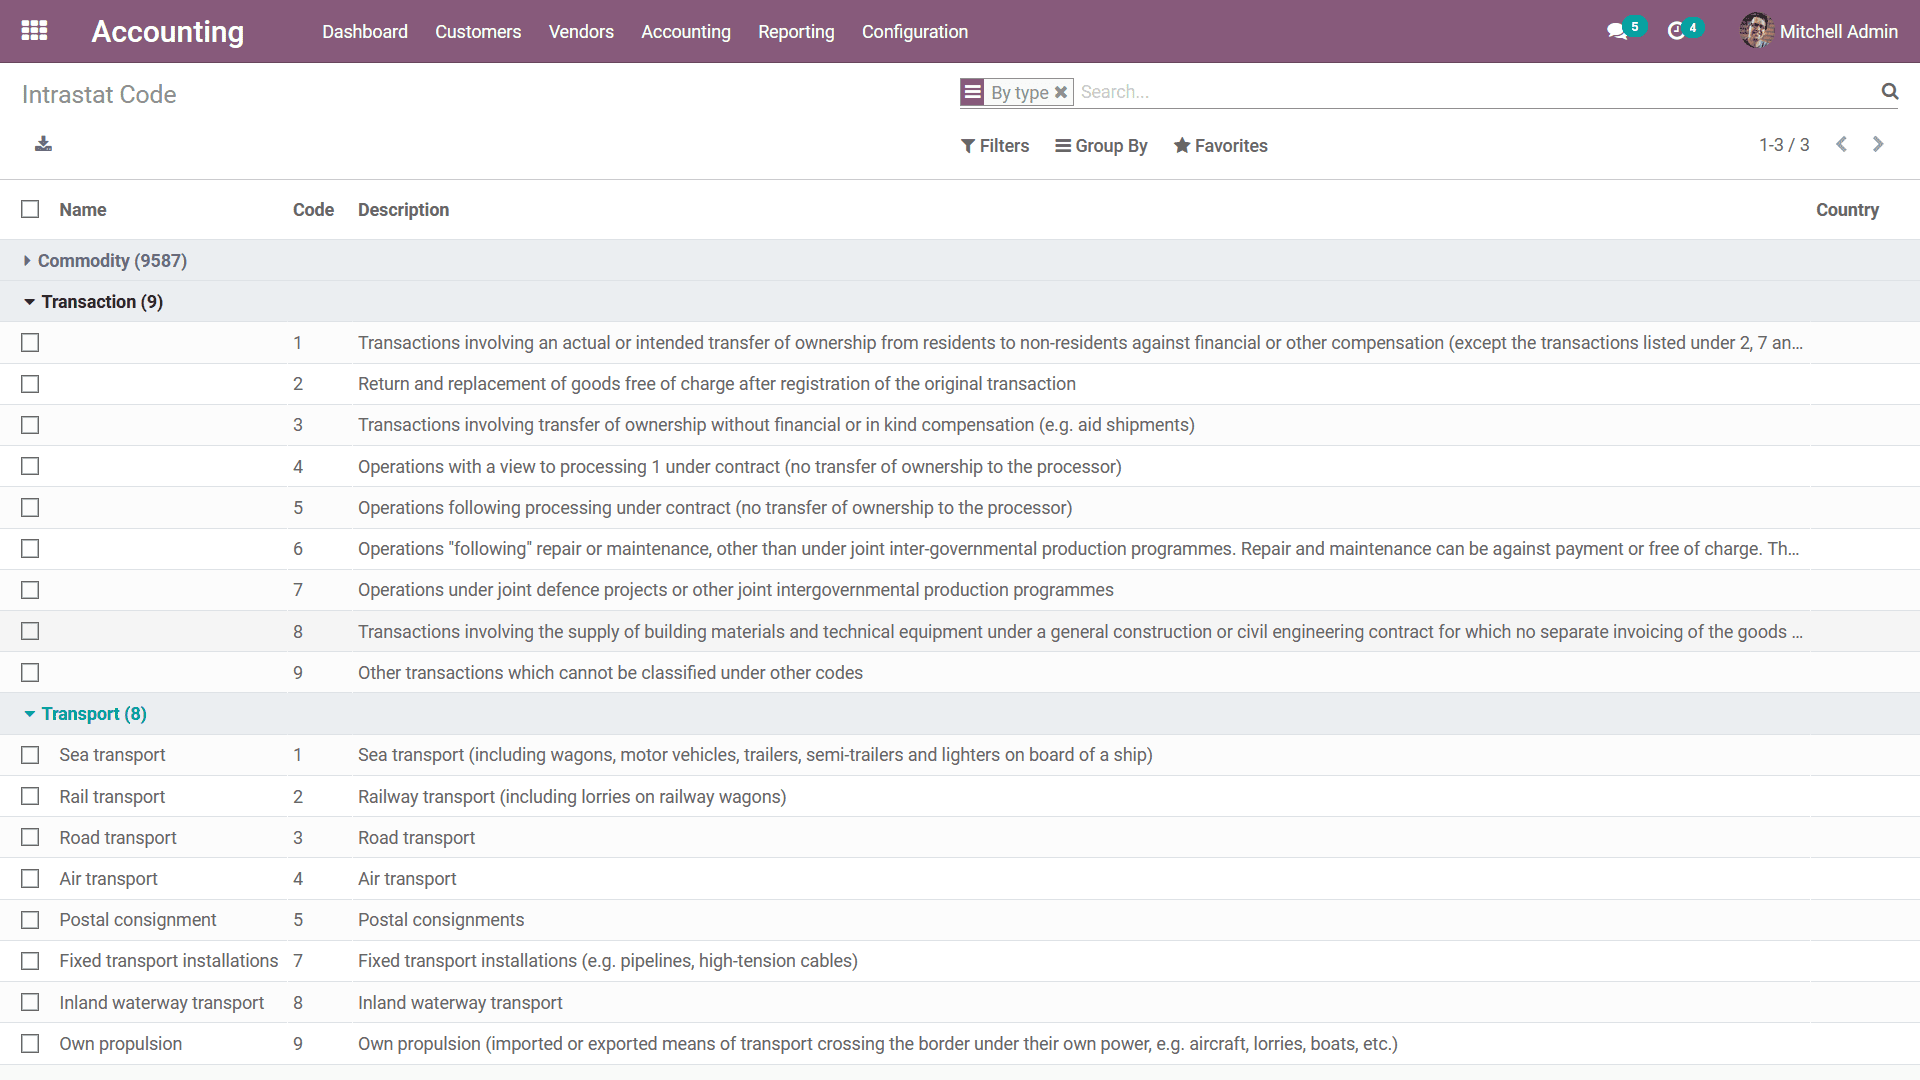Click 'Own propulsion (imported or exported' description
This screenshot has width=1920, height=1080.
(x=877, y=1044)
